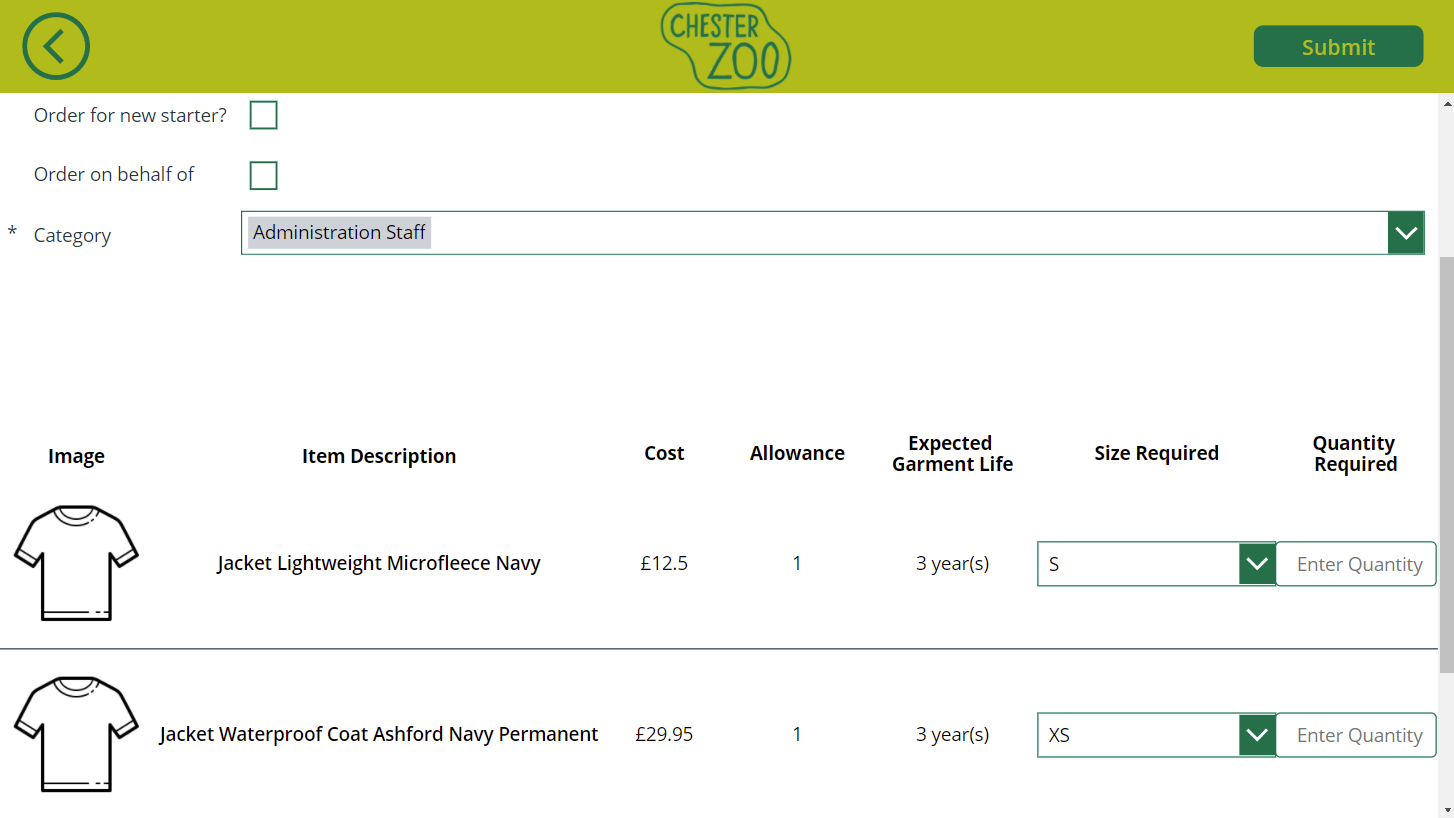Tick the Order for new starter checkbox
This screenshot has width=1454, height=818.
coord(263,116)
